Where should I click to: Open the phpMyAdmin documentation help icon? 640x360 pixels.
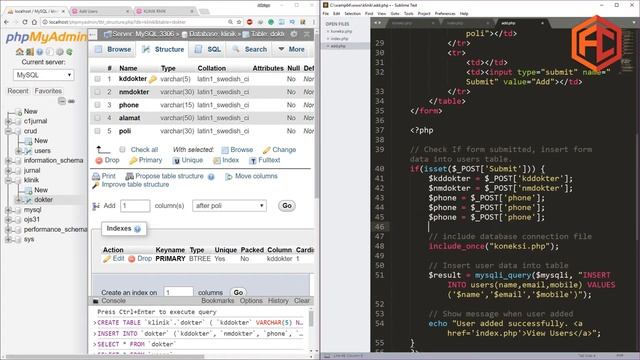[x=40, y=52]
